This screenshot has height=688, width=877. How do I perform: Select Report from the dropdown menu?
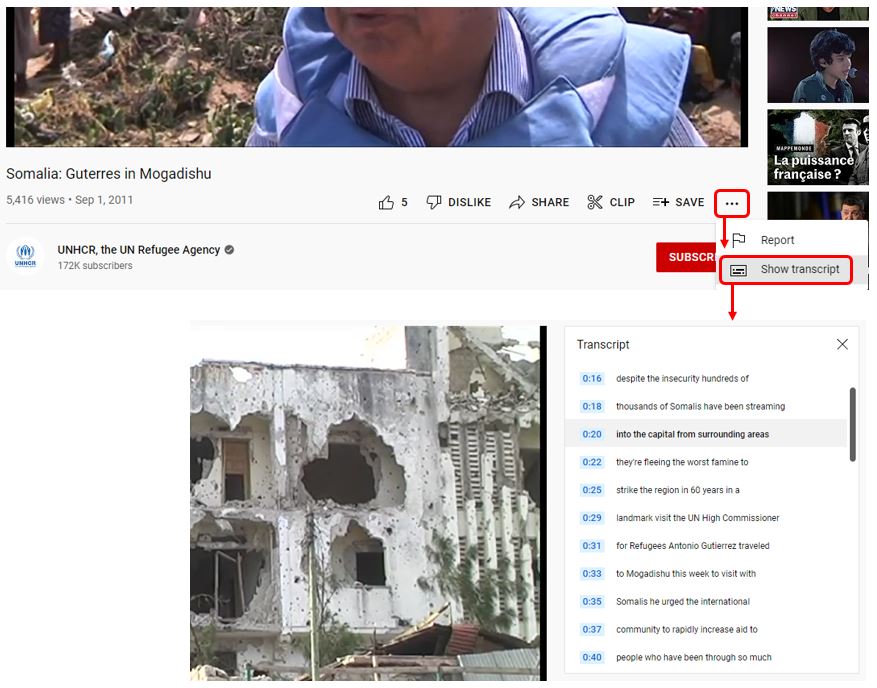777,240
